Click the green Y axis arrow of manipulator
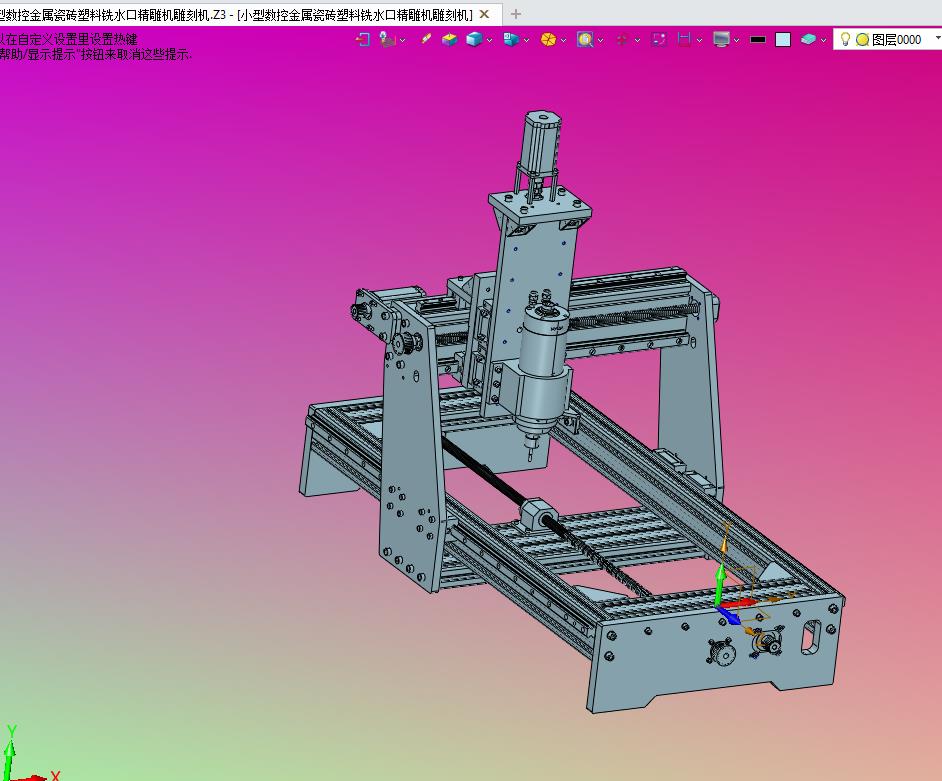 tap(720, 583)
